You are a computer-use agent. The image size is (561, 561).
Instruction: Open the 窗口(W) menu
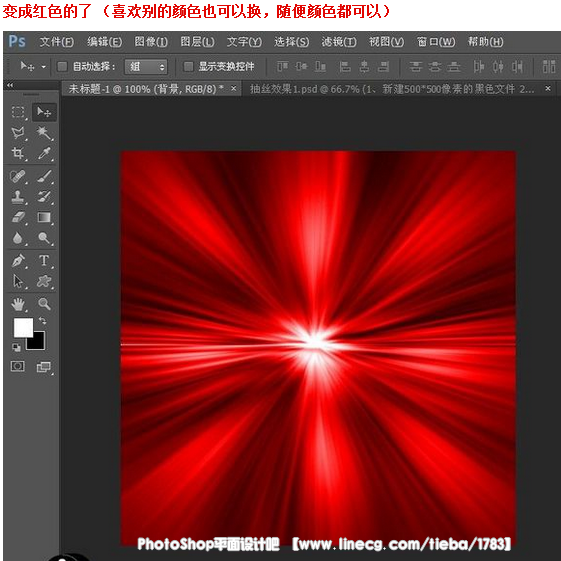point(436,42)
